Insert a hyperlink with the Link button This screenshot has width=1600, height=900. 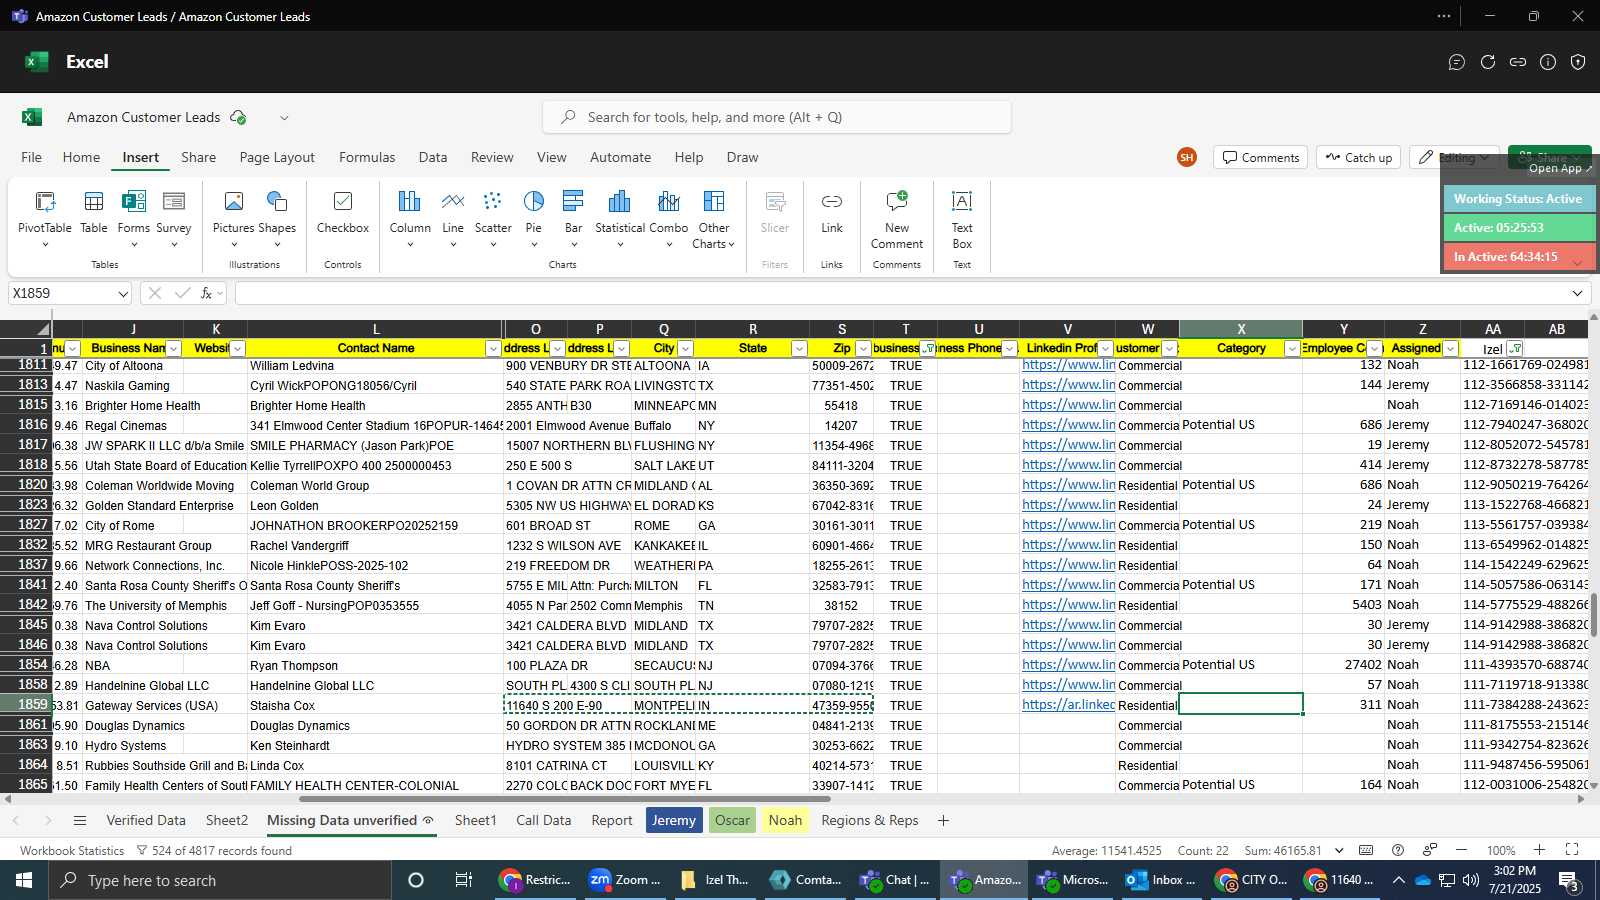pyautogui.click(x=832, y=212)
